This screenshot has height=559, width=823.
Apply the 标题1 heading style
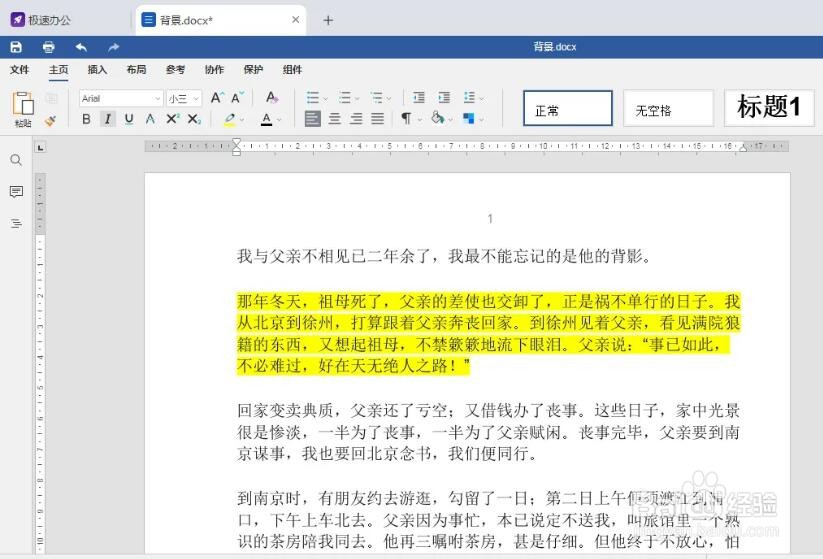pos(769,108)
